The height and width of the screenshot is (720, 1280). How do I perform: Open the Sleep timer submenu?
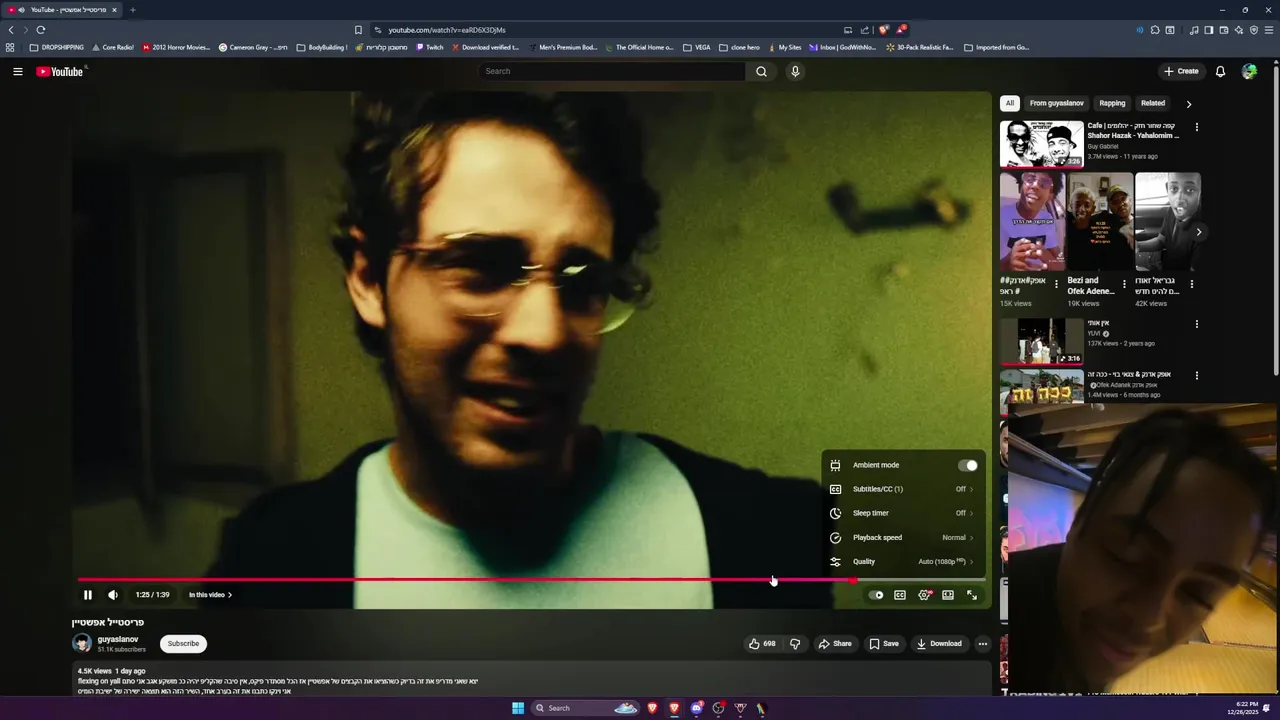[903, 513]
